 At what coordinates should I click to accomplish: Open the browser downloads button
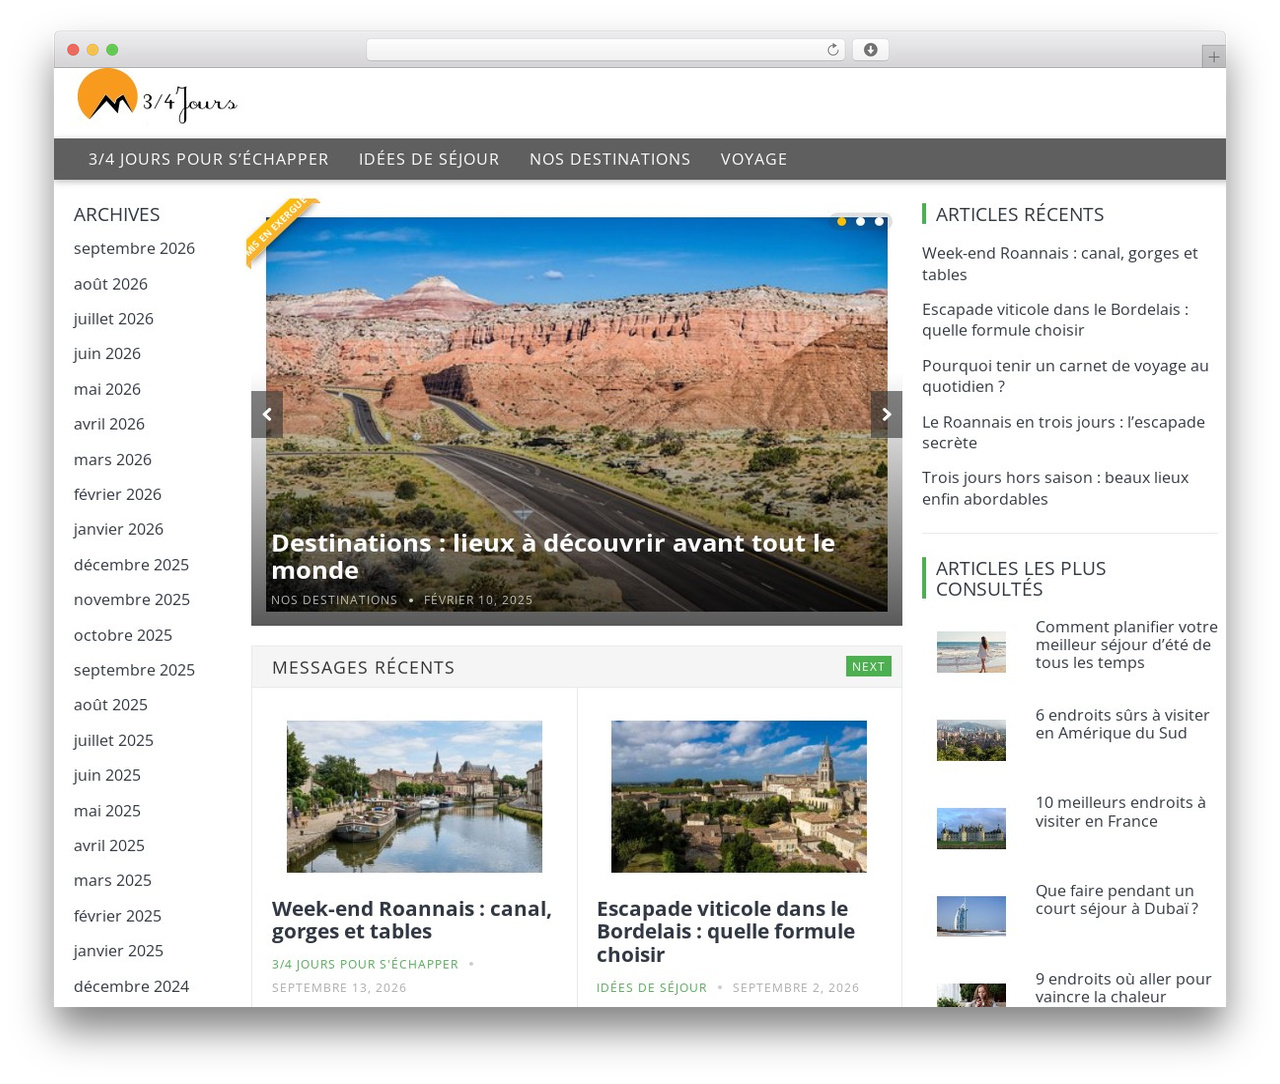point(870,50)
